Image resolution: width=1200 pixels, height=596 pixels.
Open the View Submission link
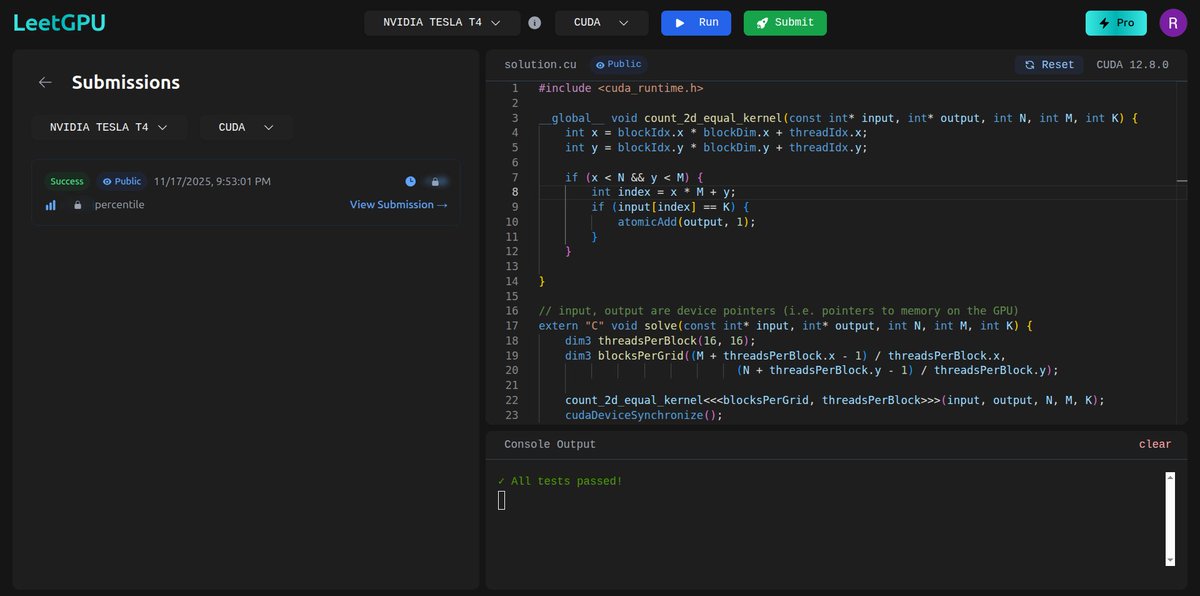tap(398, 204)
